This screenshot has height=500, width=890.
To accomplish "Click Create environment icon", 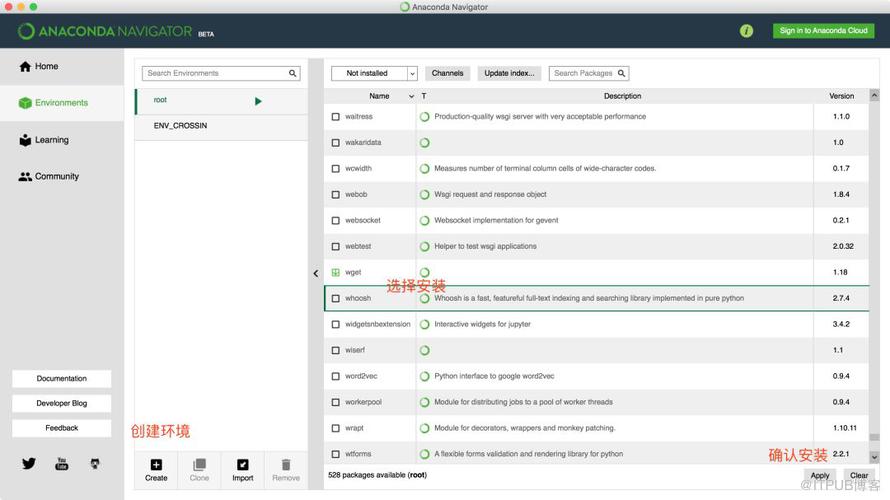I will pyautogui.click(x=156, y=465).
